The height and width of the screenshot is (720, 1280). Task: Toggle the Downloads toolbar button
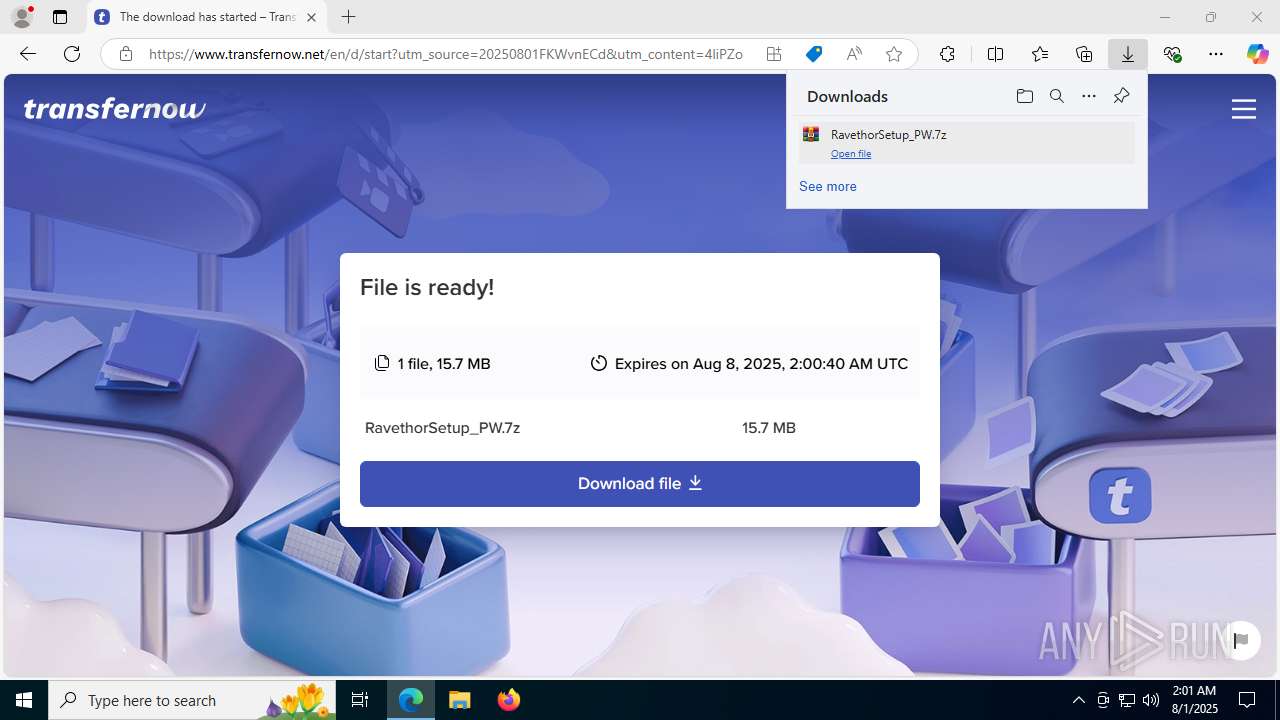click(x=1128, y=54)
